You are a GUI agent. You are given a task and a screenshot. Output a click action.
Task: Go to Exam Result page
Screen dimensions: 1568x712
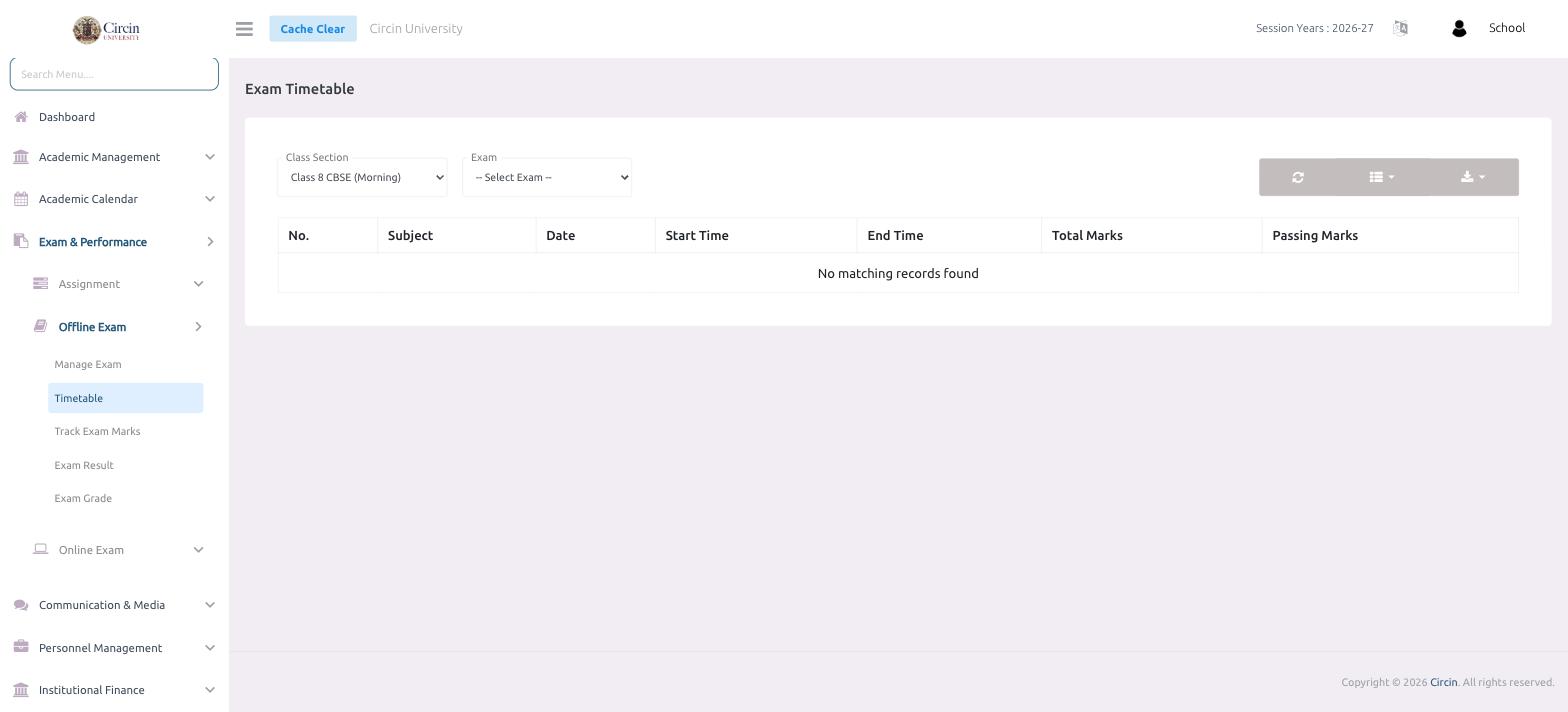click(x=84, y=465)
